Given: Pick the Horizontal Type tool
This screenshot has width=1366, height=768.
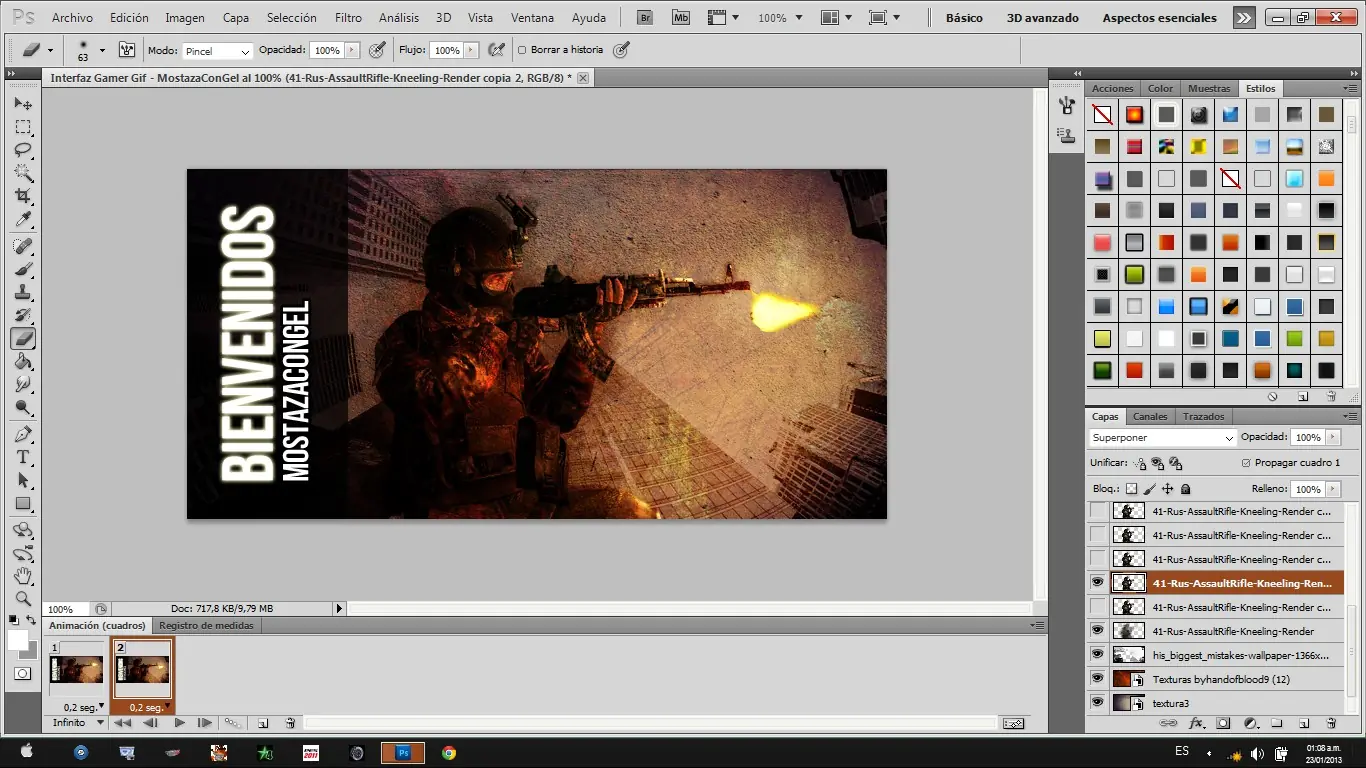Looking at the screenshot, I should tap(23, 457).
